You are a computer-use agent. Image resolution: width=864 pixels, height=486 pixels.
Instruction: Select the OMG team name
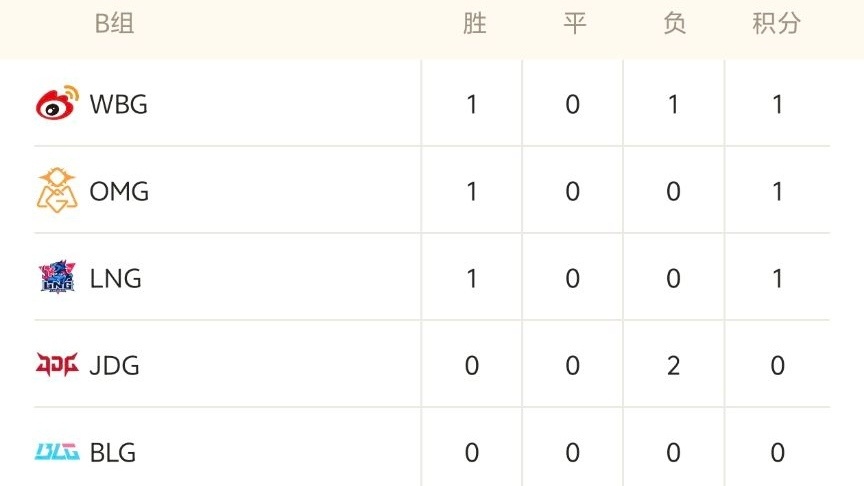[x=119, y=191]
